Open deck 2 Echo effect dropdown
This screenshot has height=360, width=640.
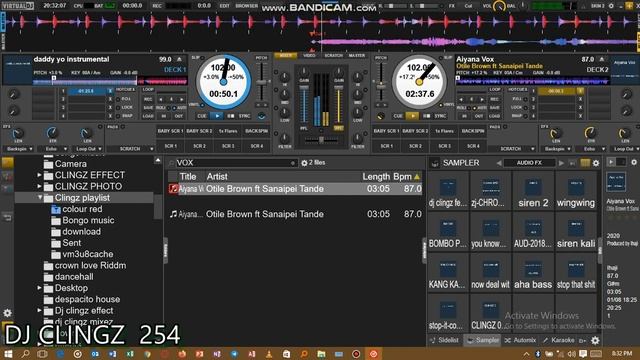tap(590, 149)
